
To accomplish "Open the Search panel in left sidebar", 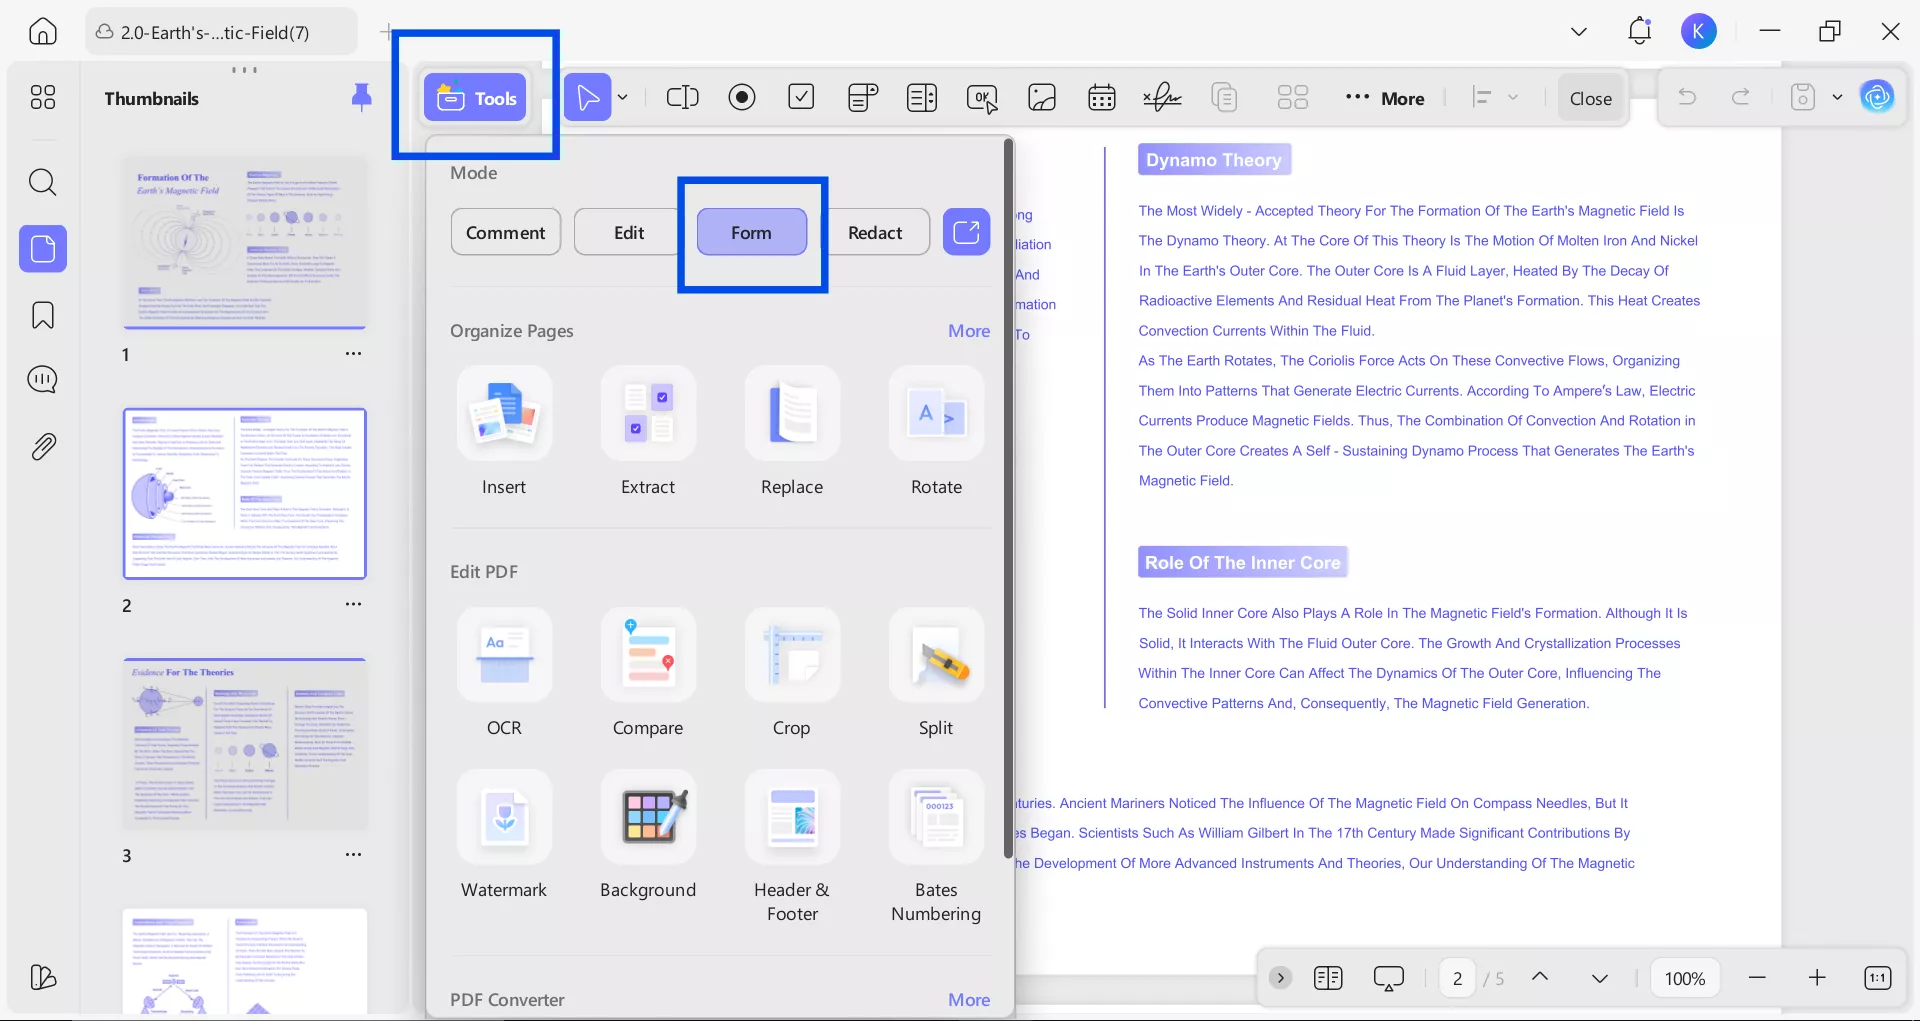I will [x=43, y=182].
